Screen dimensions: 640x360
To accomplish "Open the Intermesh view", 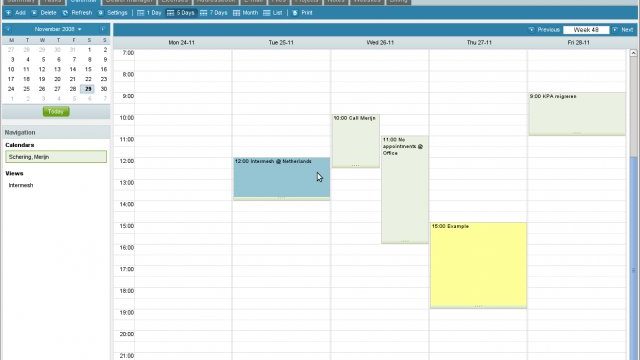I will [x=21, y=185].
